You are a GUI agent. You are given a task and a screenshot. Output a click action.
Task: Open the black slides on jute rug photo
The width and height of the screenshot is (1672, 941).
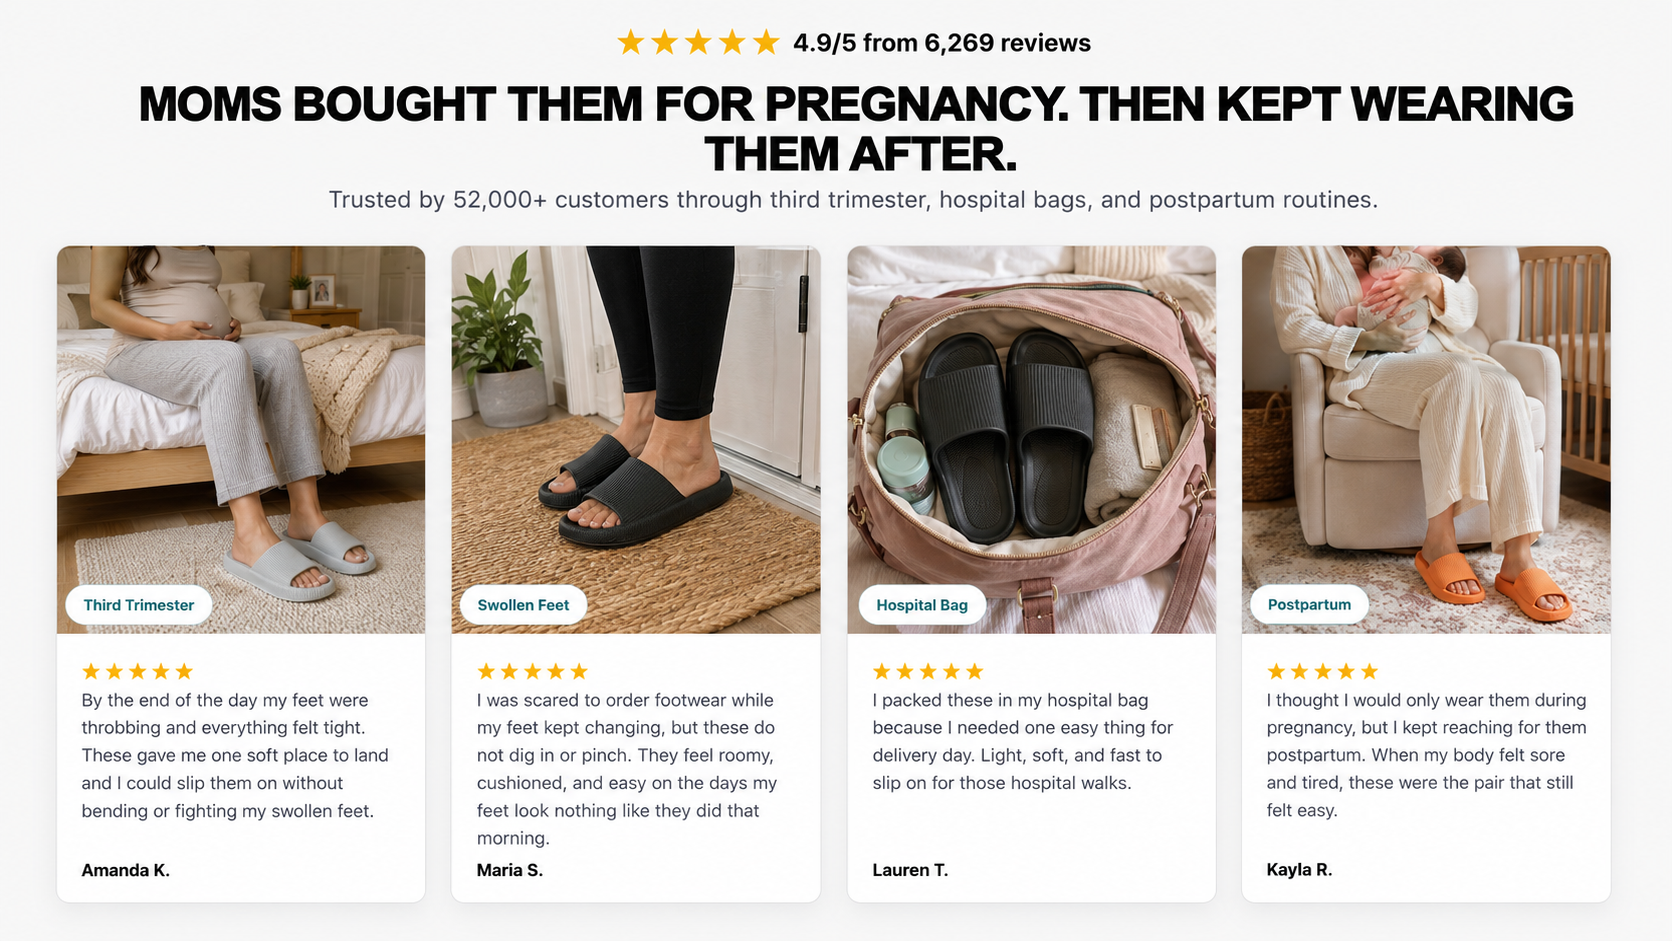[x=636, y=440]
